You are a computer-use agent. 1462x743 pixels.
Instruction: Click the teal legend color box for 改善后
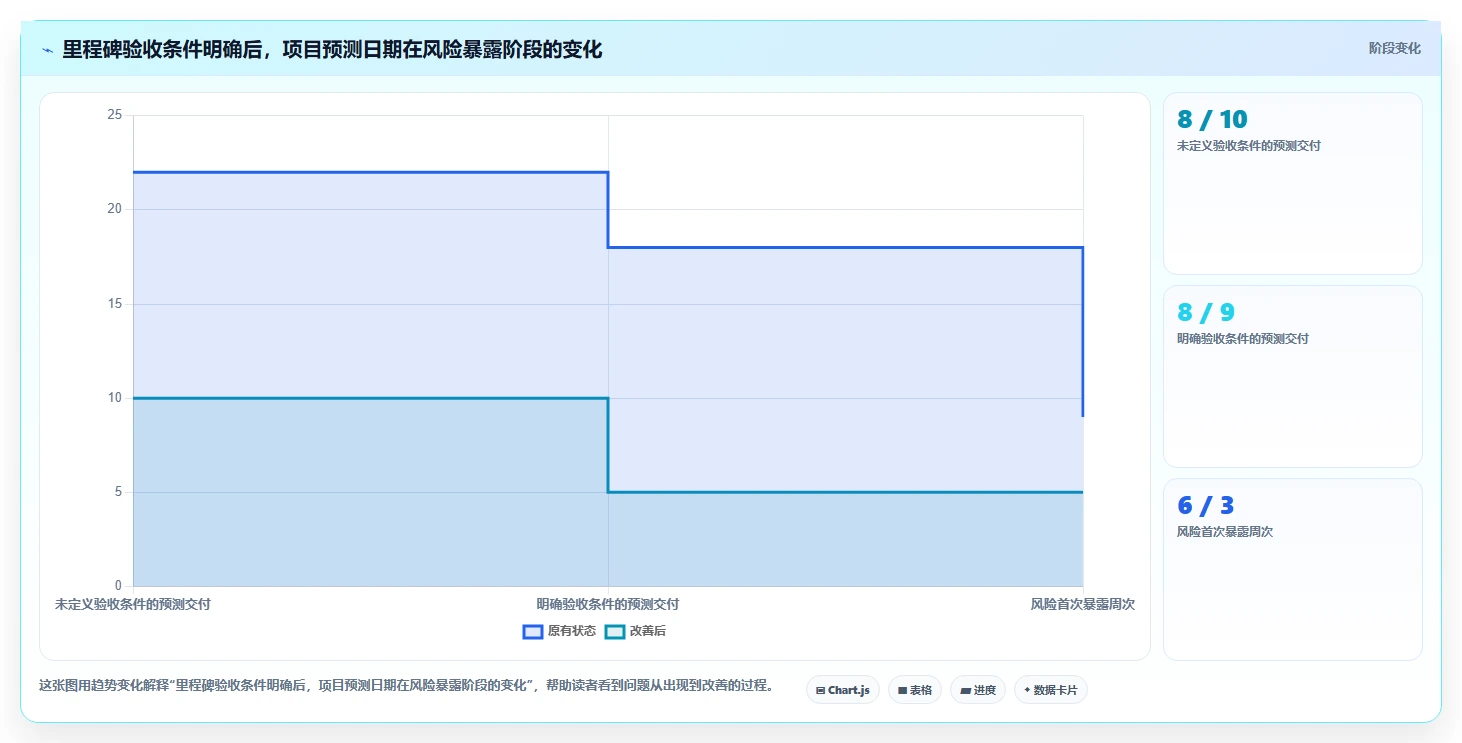[615, 631]
